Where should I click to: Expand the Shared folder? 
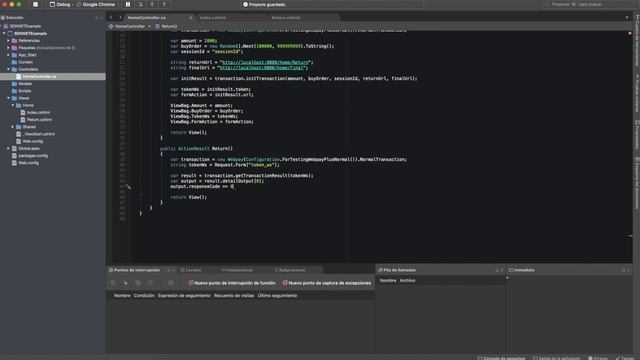13,127
